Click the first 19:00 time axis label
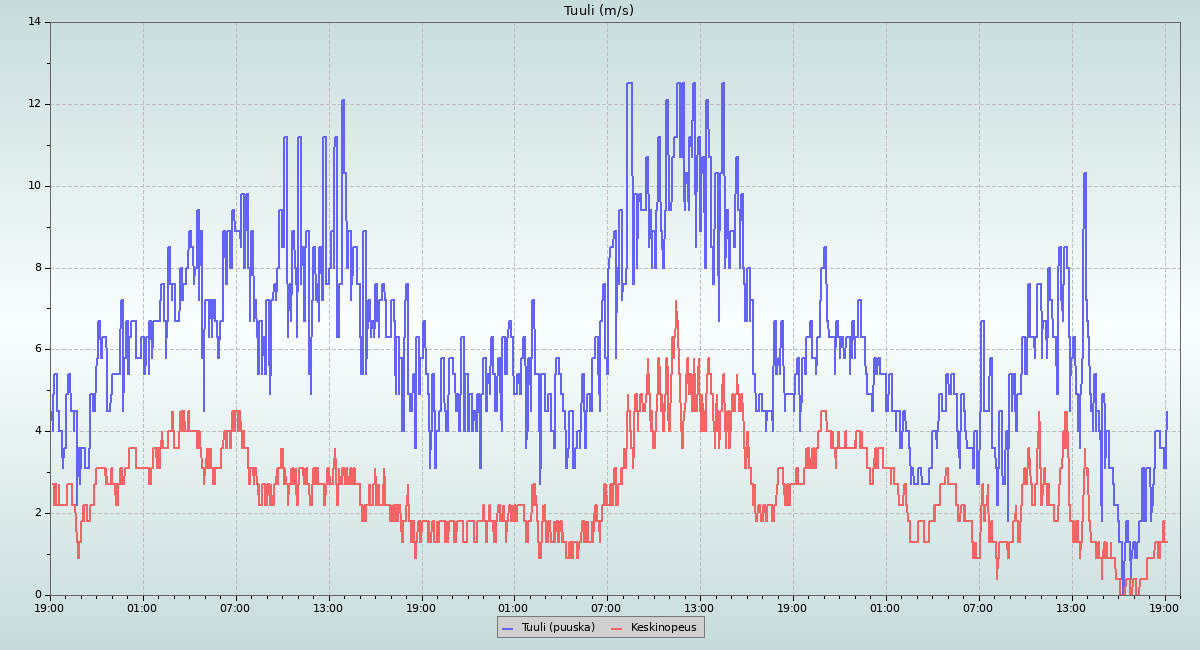Image resolution: width=1200 pixels, height=650 pixels. point(50,607)
